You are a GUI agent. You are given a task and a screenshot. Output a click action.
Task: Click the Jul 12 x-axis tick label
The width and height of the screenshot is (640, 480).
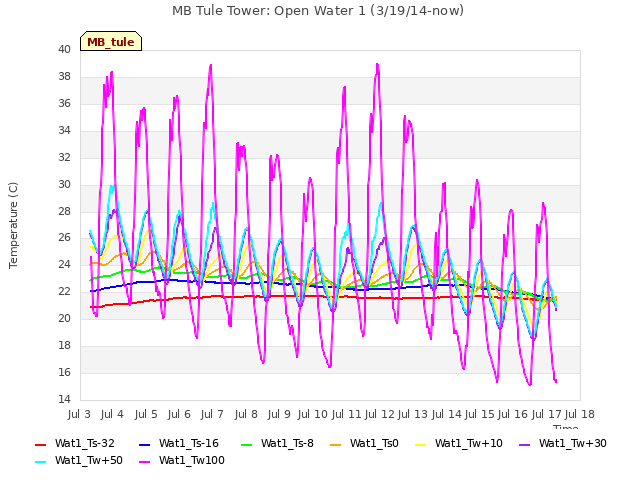(x=379, y=414)
